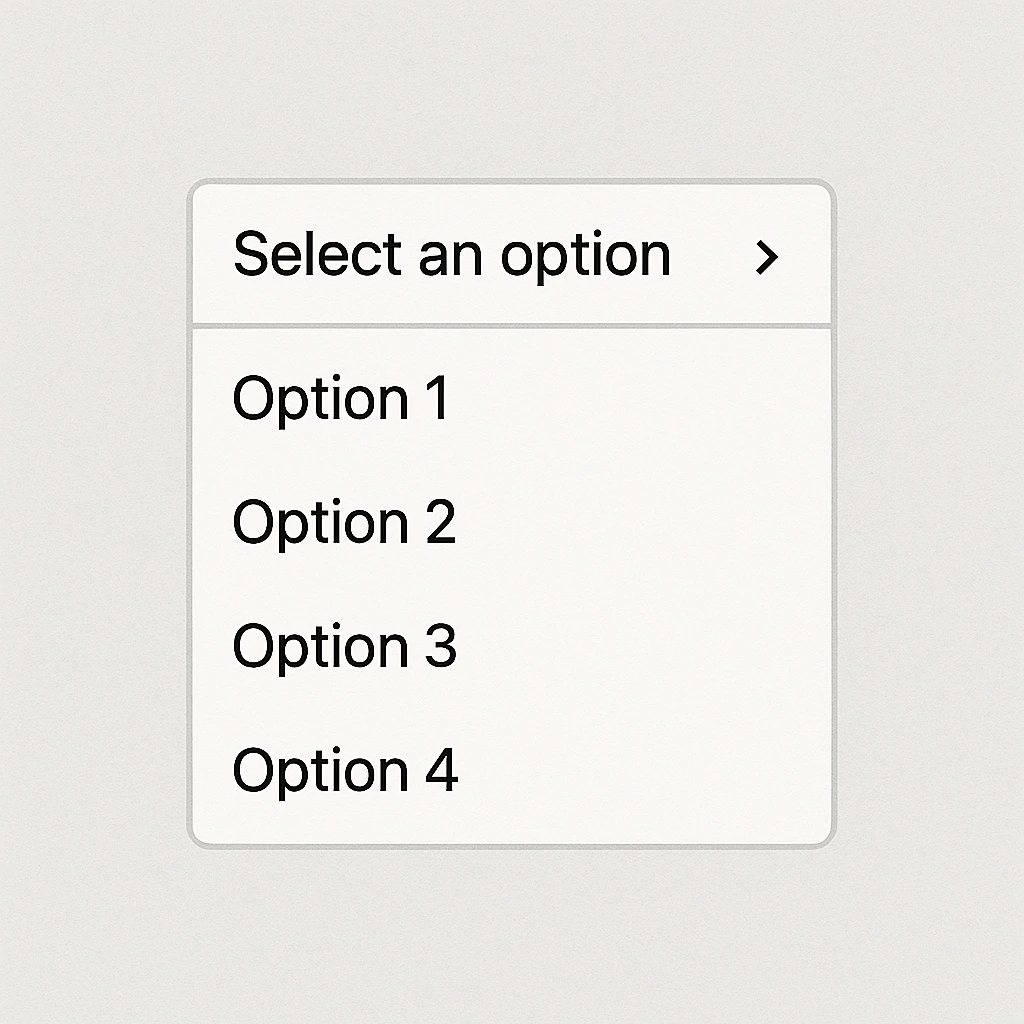This screenshot has width=1024, height=1024.
Task: Click the chevron arrow beside Select an option
Action: coord(766,257)
